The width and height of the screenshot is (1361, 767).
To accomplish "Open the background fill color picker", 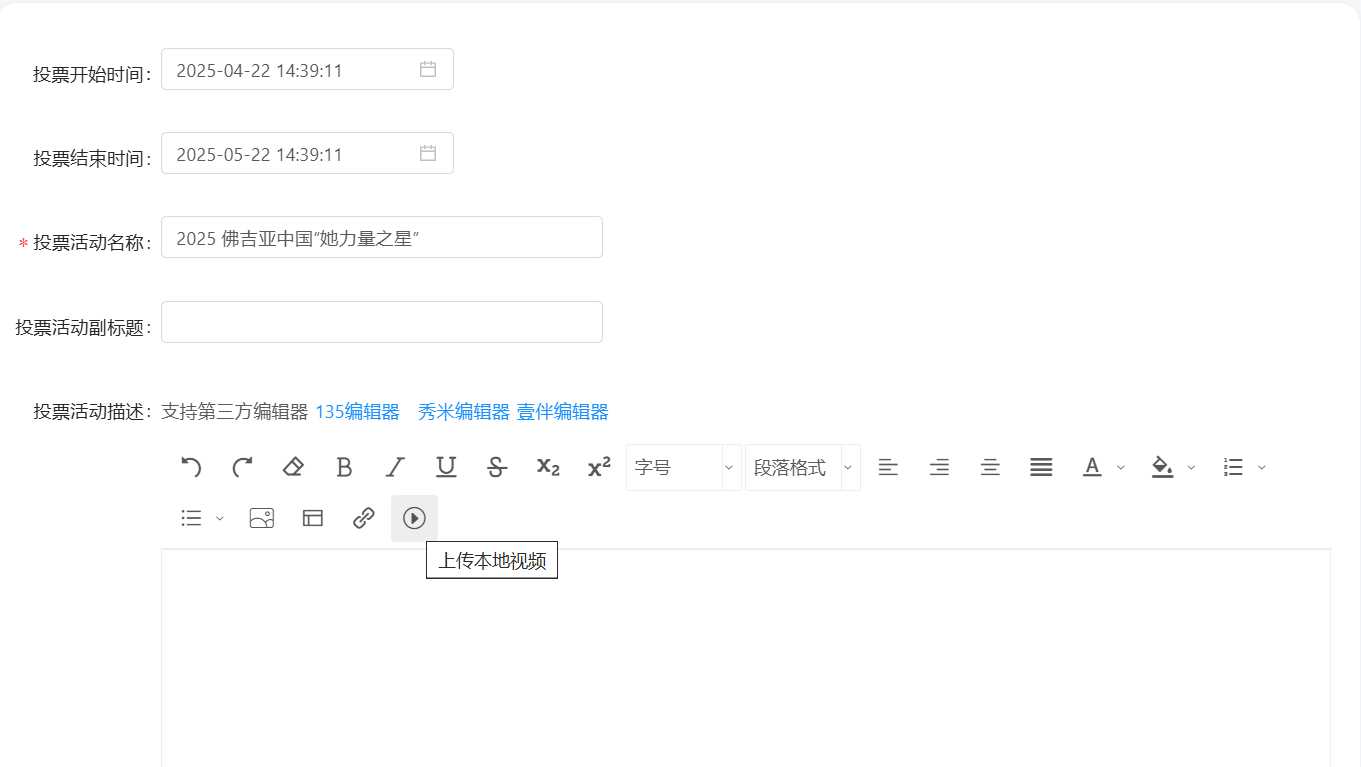I will [1162, 467].
